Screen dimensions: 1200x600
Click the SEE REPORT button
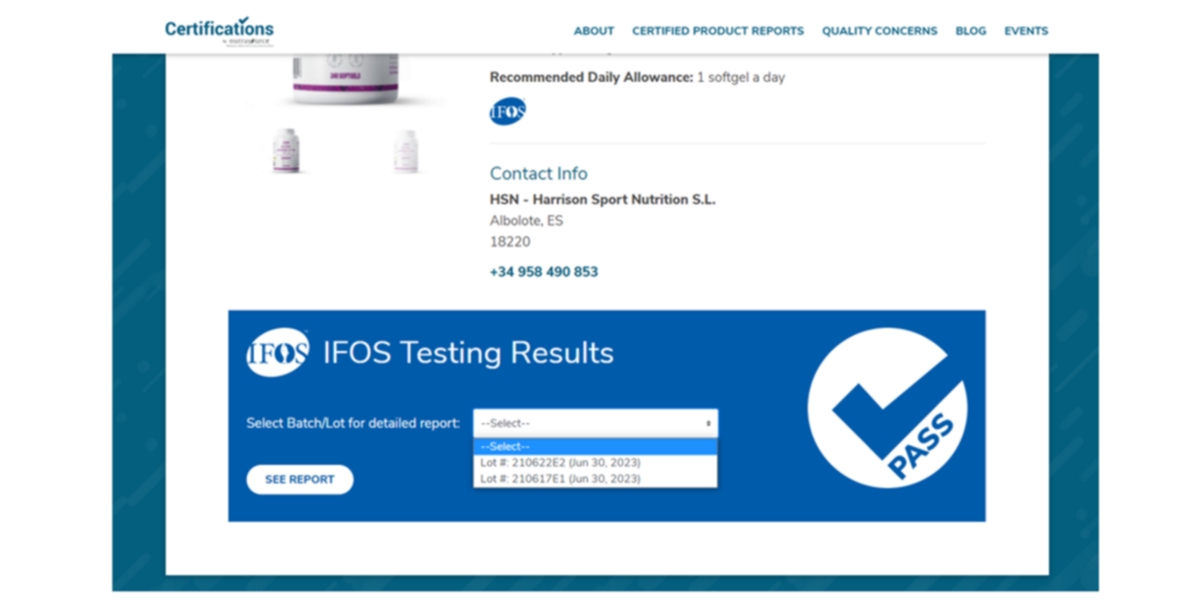click(299, 479)
